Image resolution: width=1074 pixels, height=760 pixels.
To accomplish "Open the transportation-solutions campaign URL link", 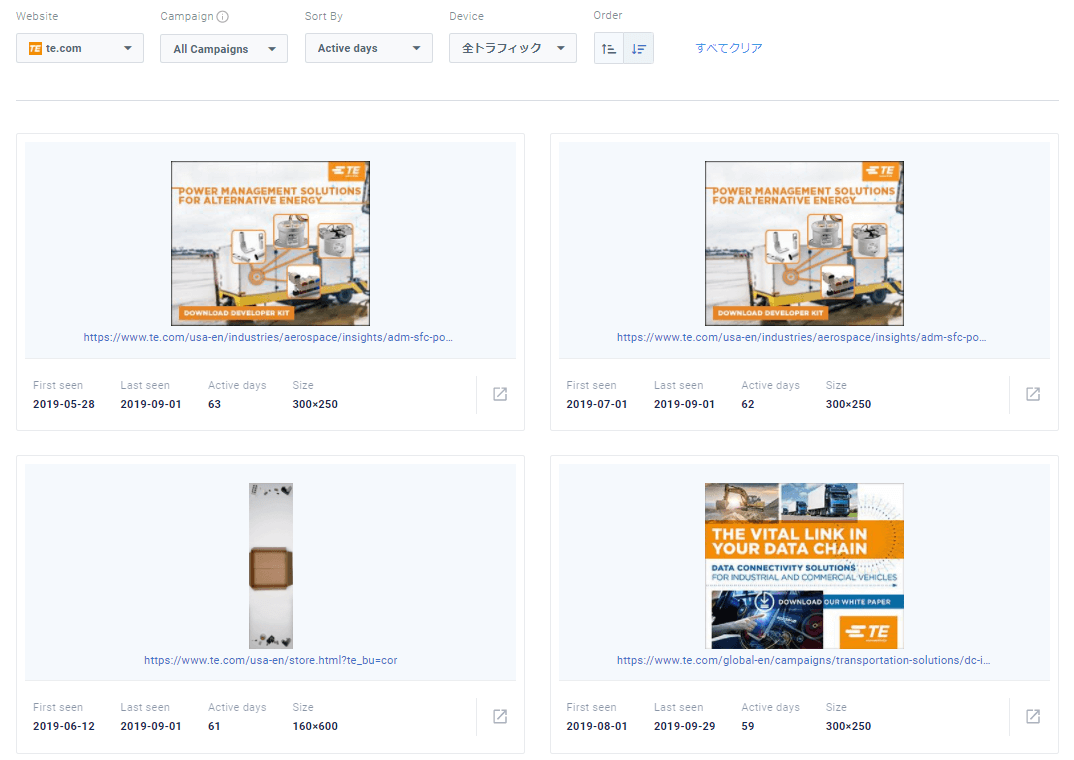I will point(804,660).
